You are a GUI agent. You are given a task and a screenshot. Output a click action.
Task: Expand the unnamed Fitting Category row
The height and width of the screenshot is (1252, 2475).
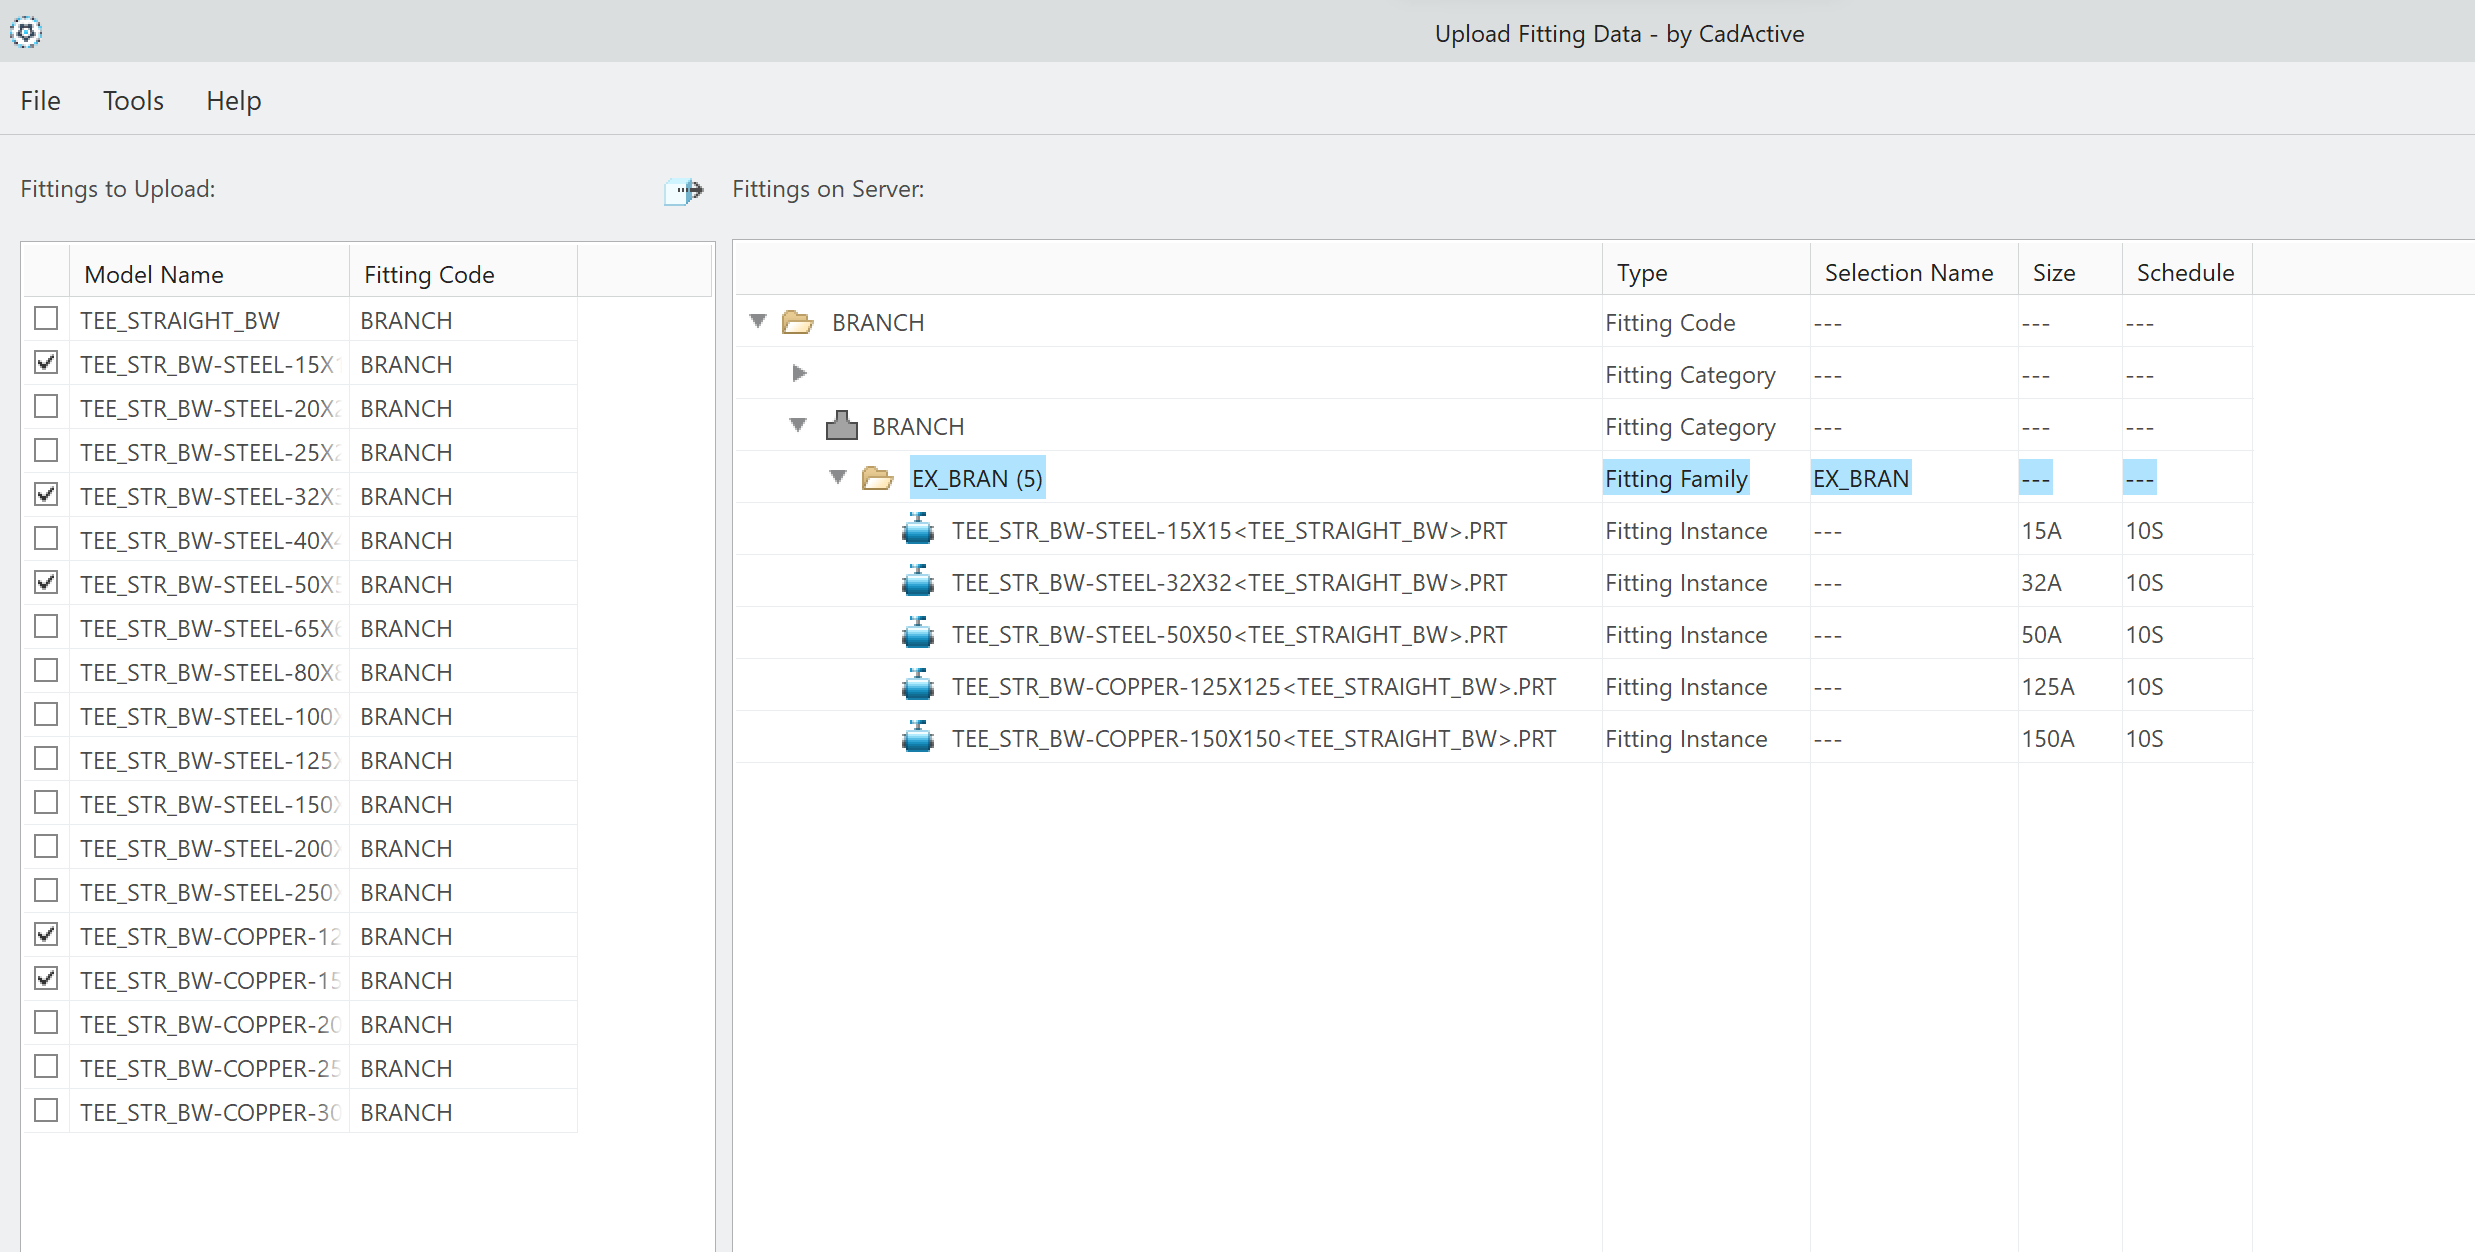(x=799, y=374)
